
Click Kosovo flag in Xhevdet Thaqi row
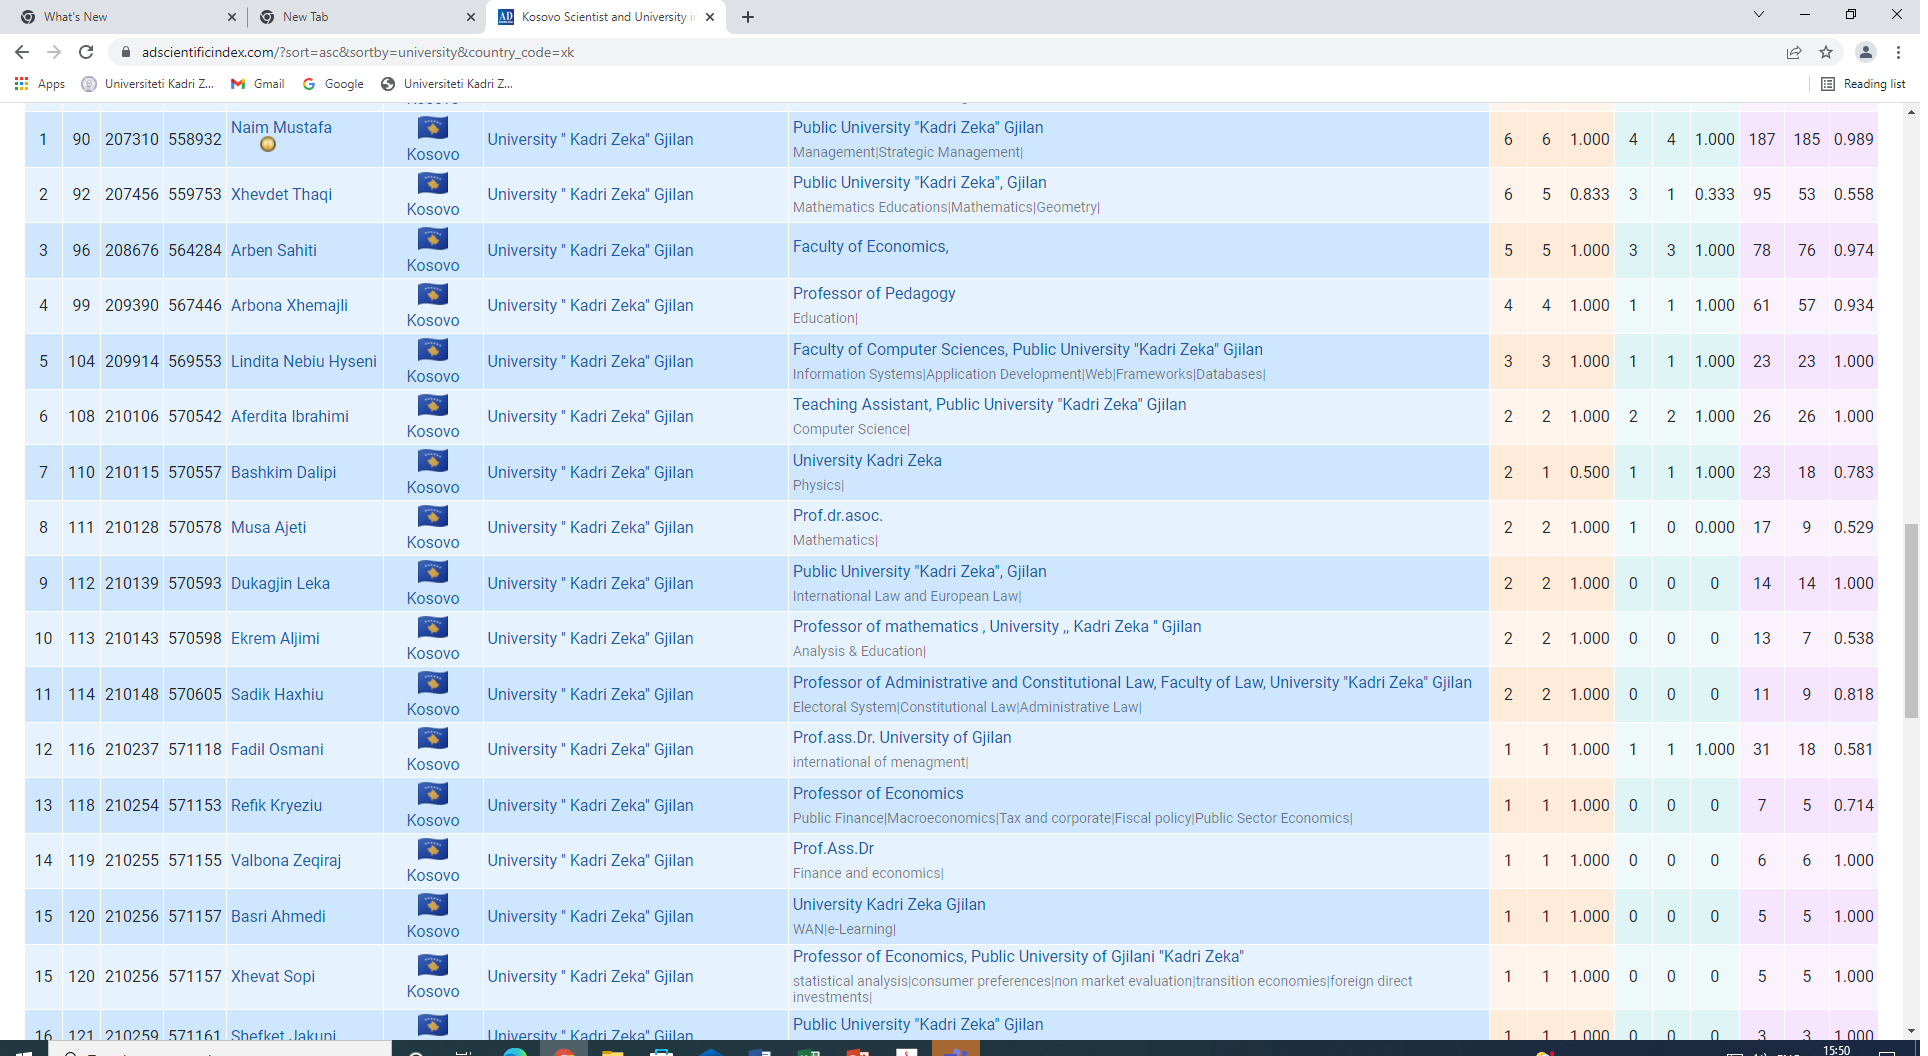pyautogui.click(x=433, y=183)
